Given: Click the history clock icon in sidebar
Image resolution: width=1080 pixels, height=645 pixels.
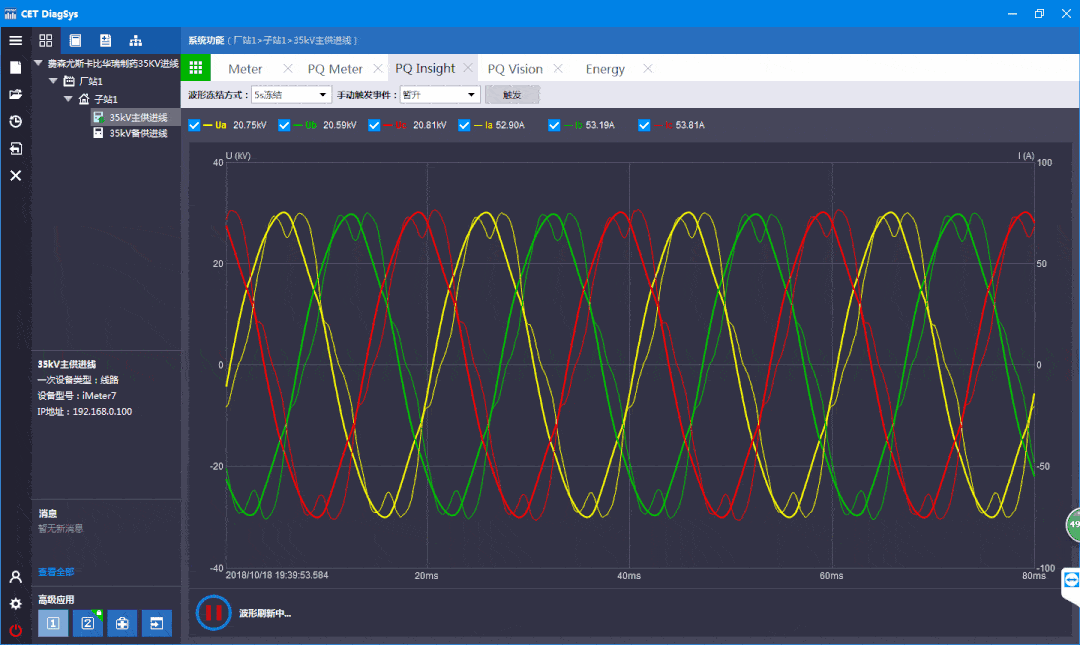Looking at the screenshot, I should (x=15, y=122).
